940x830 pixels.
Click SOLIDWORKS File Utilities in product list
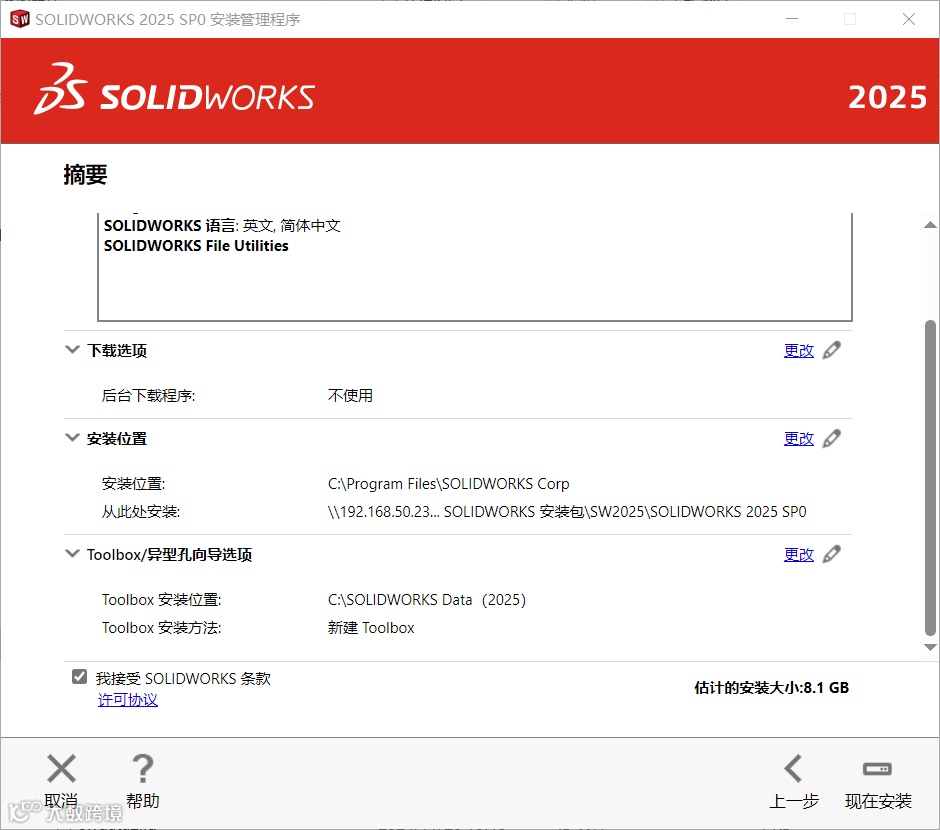pos(196,246)
